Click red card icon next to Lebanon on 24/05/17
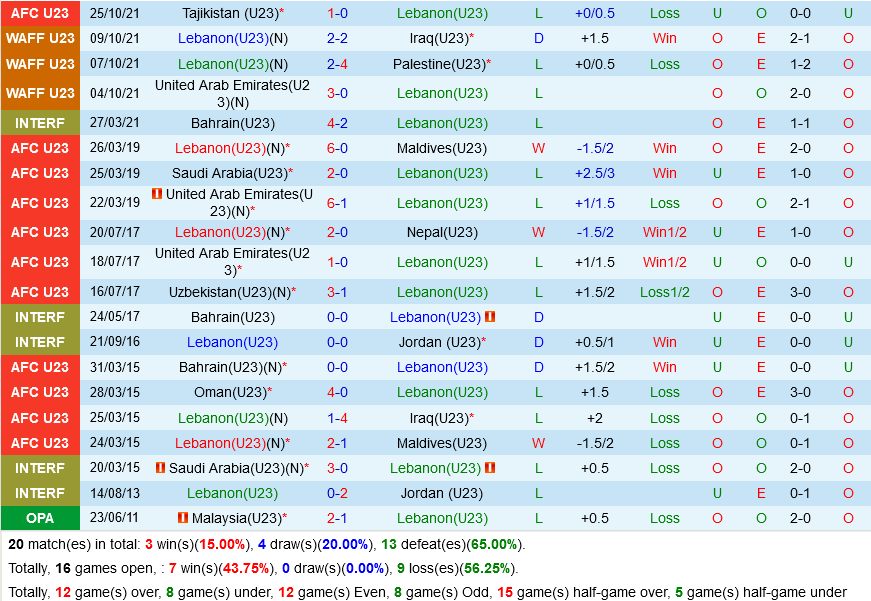The height and width of the screenshot is (601, 871). click(490, 317)
